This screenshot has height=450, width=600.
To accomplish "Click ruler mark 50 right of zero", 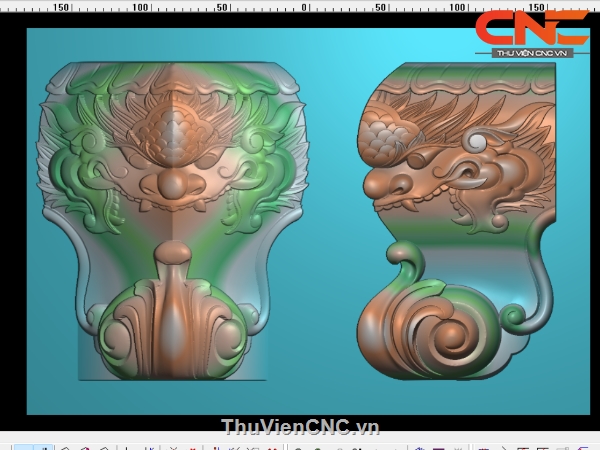I will coord(380,7).
